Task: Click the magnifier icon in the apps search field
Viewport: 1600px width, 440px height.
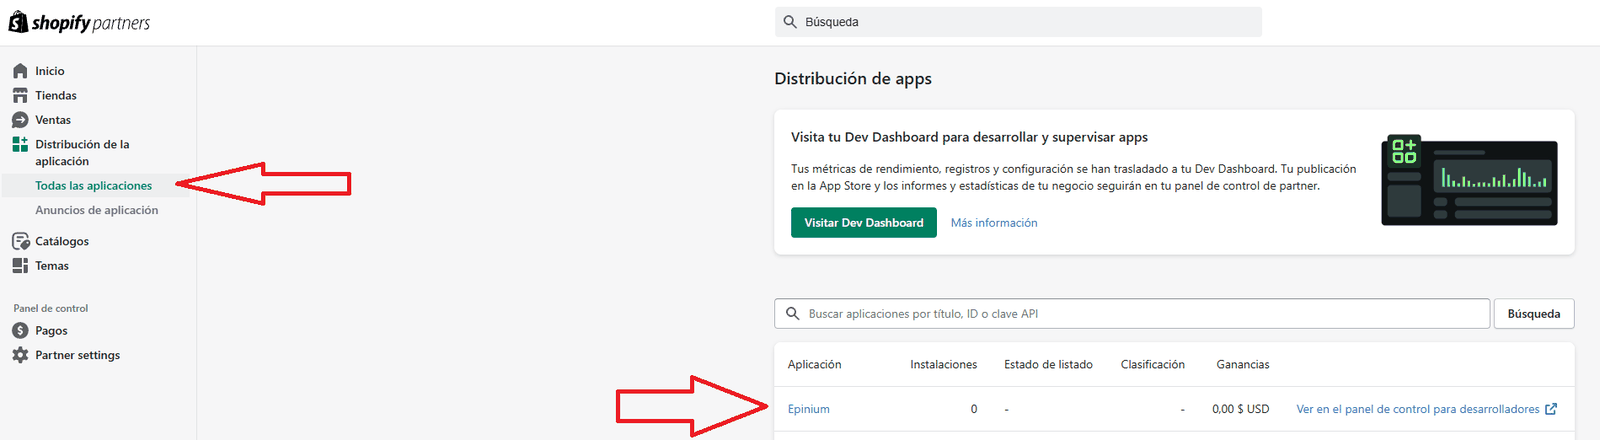Action: tap(792, 314)
